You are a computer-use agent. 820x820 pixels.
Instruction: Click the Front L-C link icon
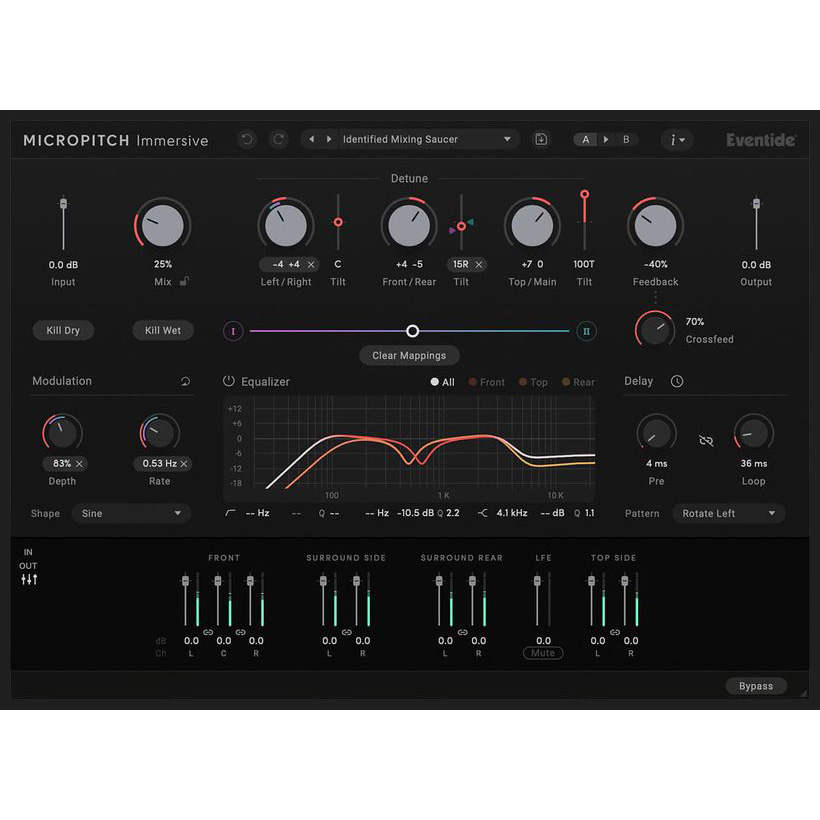pyautogui.click(x=208, y=632)
